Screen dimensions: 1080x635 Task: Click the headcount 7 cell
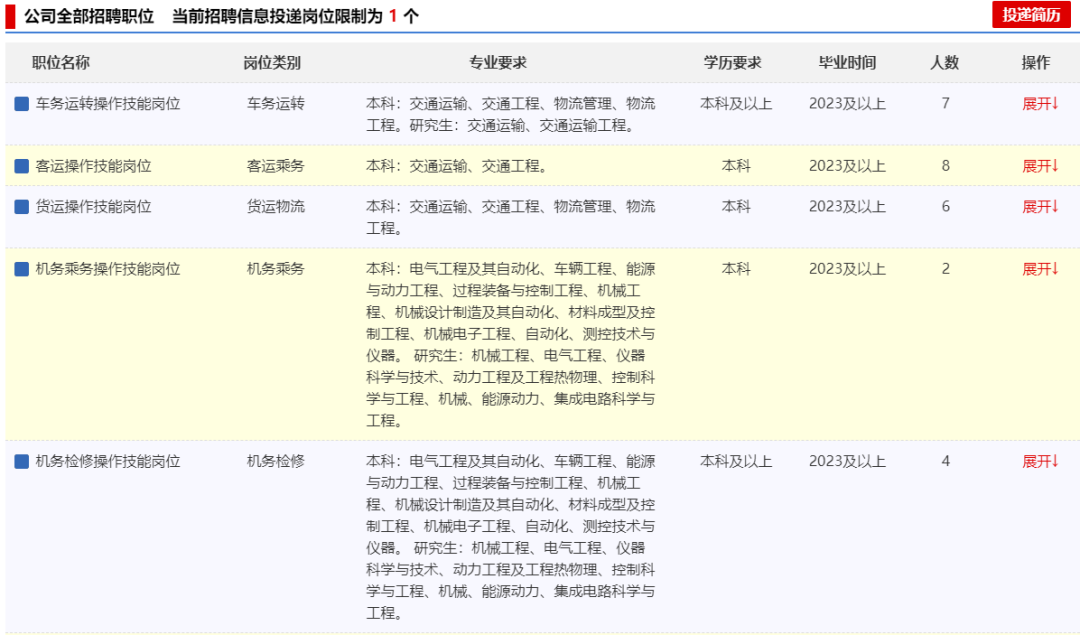[x=946, y=103]
